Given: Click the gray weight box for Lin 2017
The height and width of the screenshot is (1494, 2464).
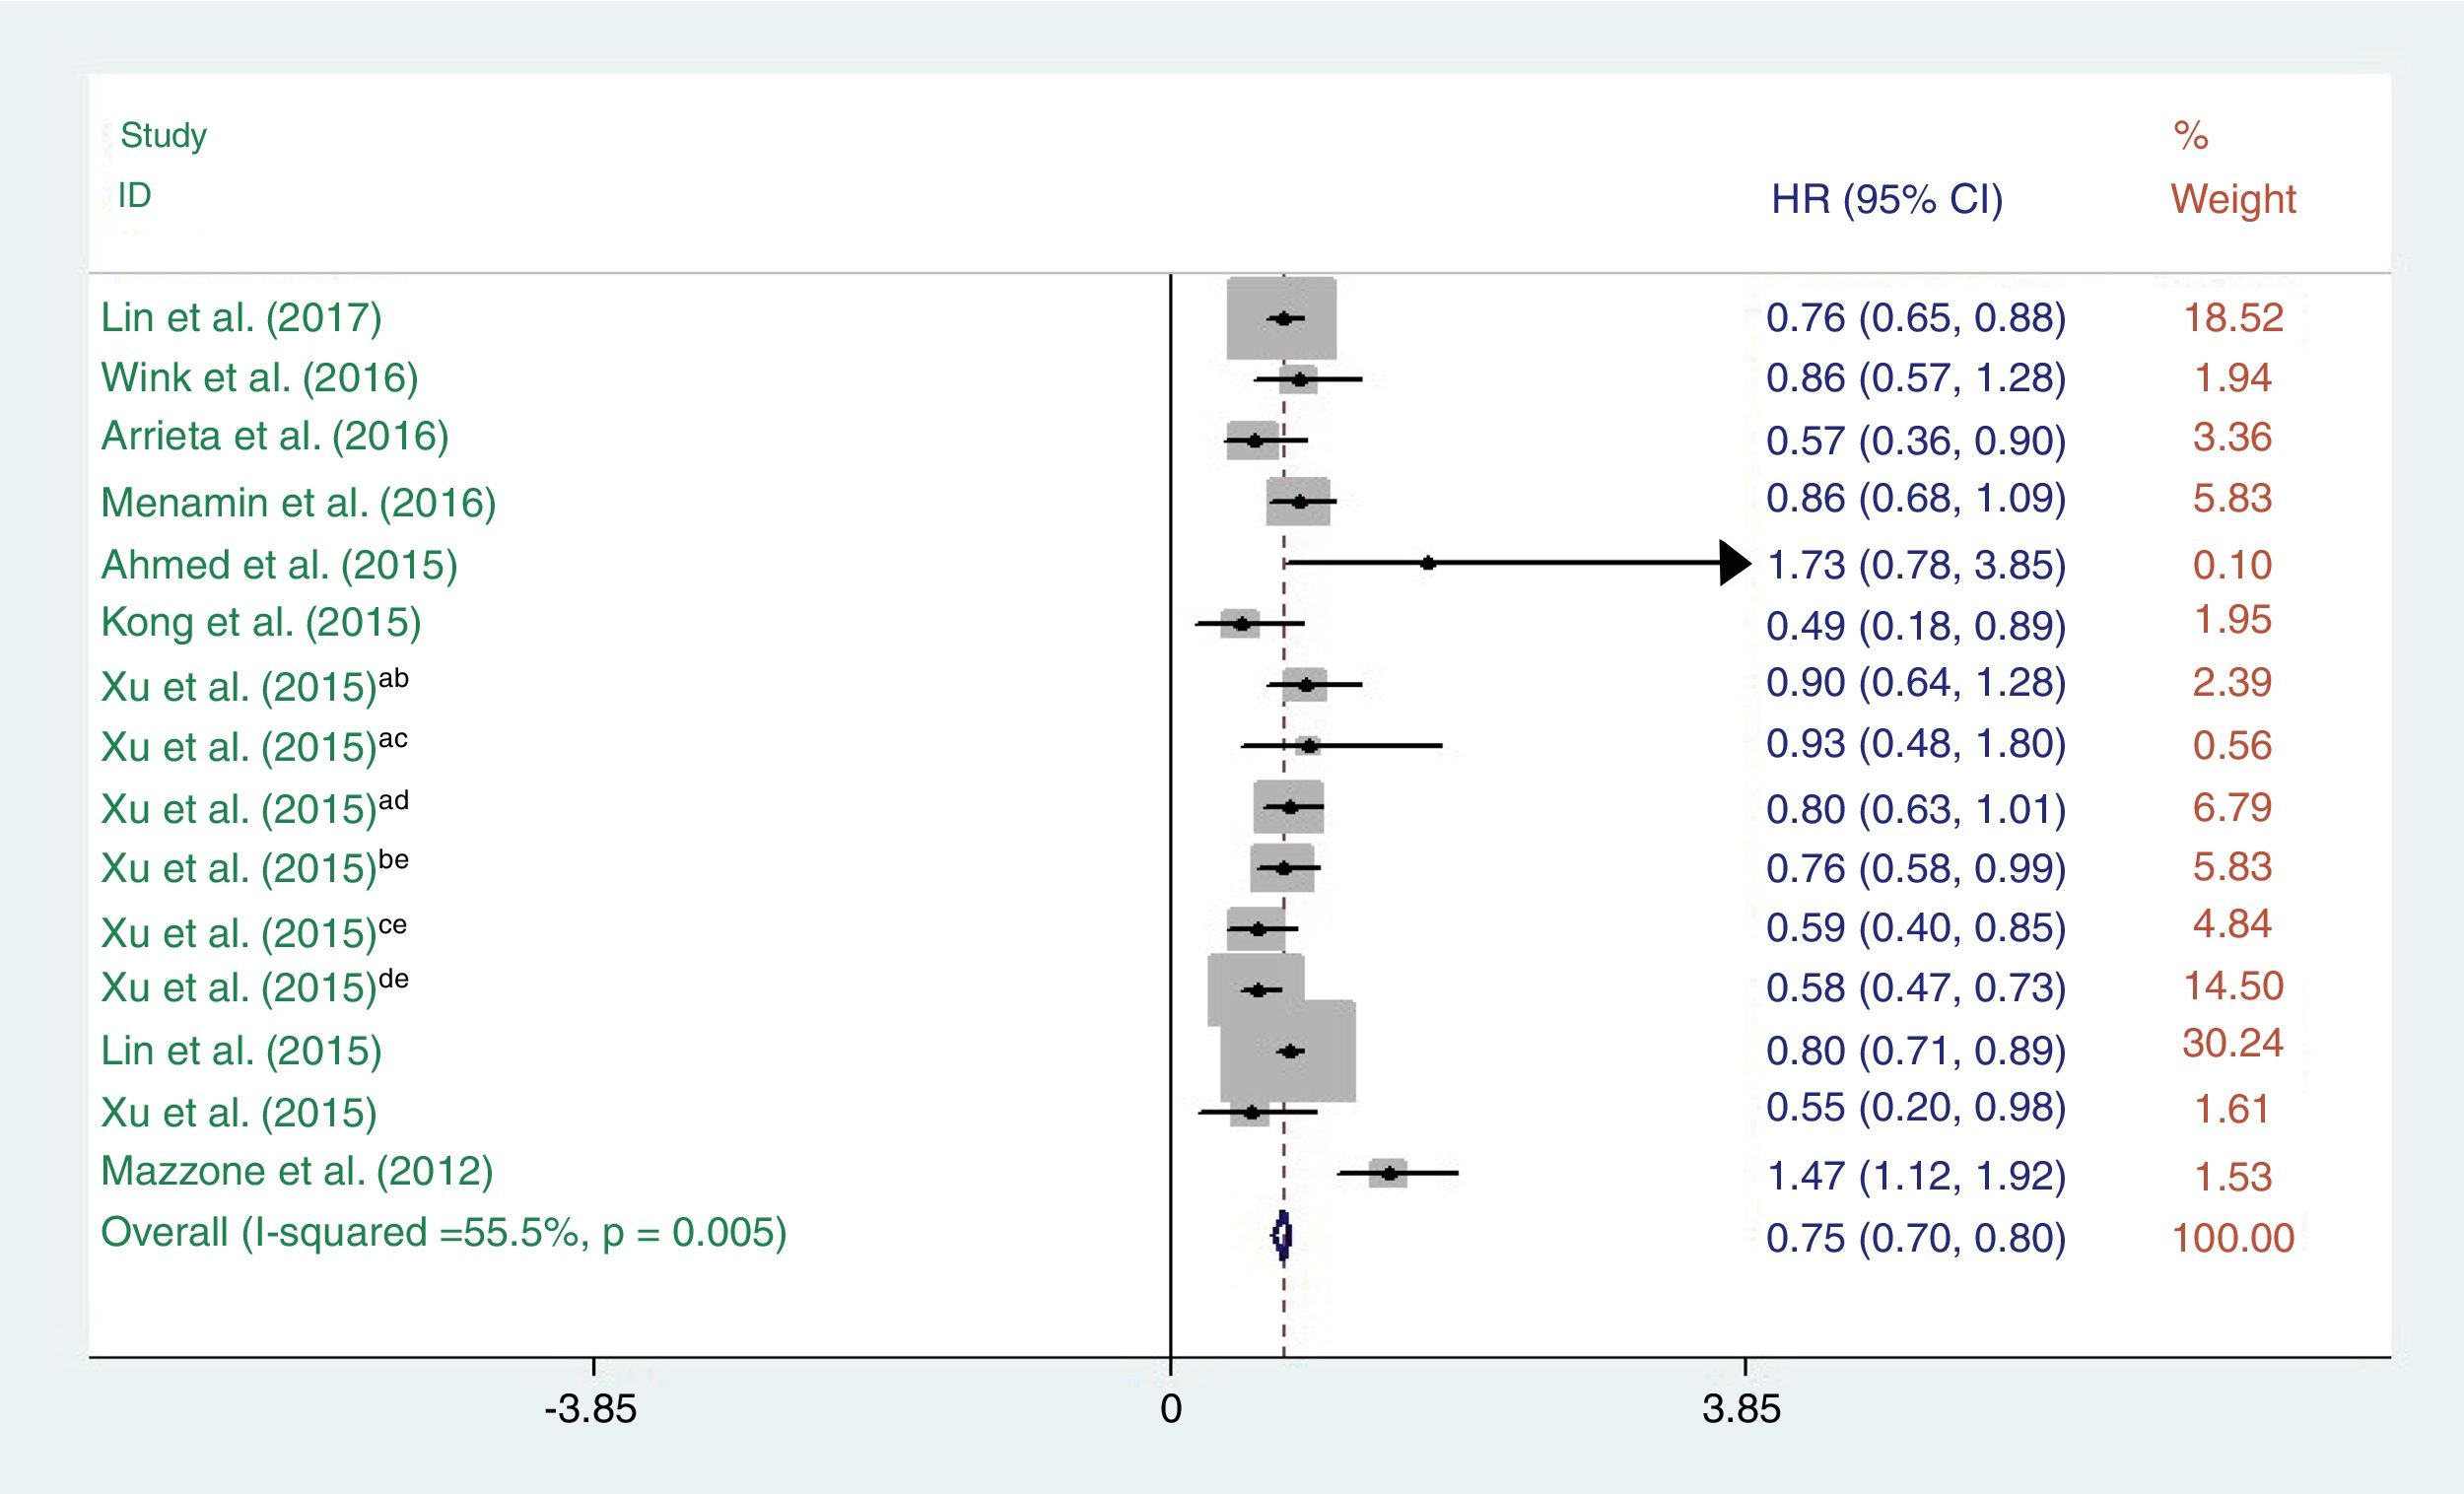Looking at the screenshot, I should (x=1281, y=318).
